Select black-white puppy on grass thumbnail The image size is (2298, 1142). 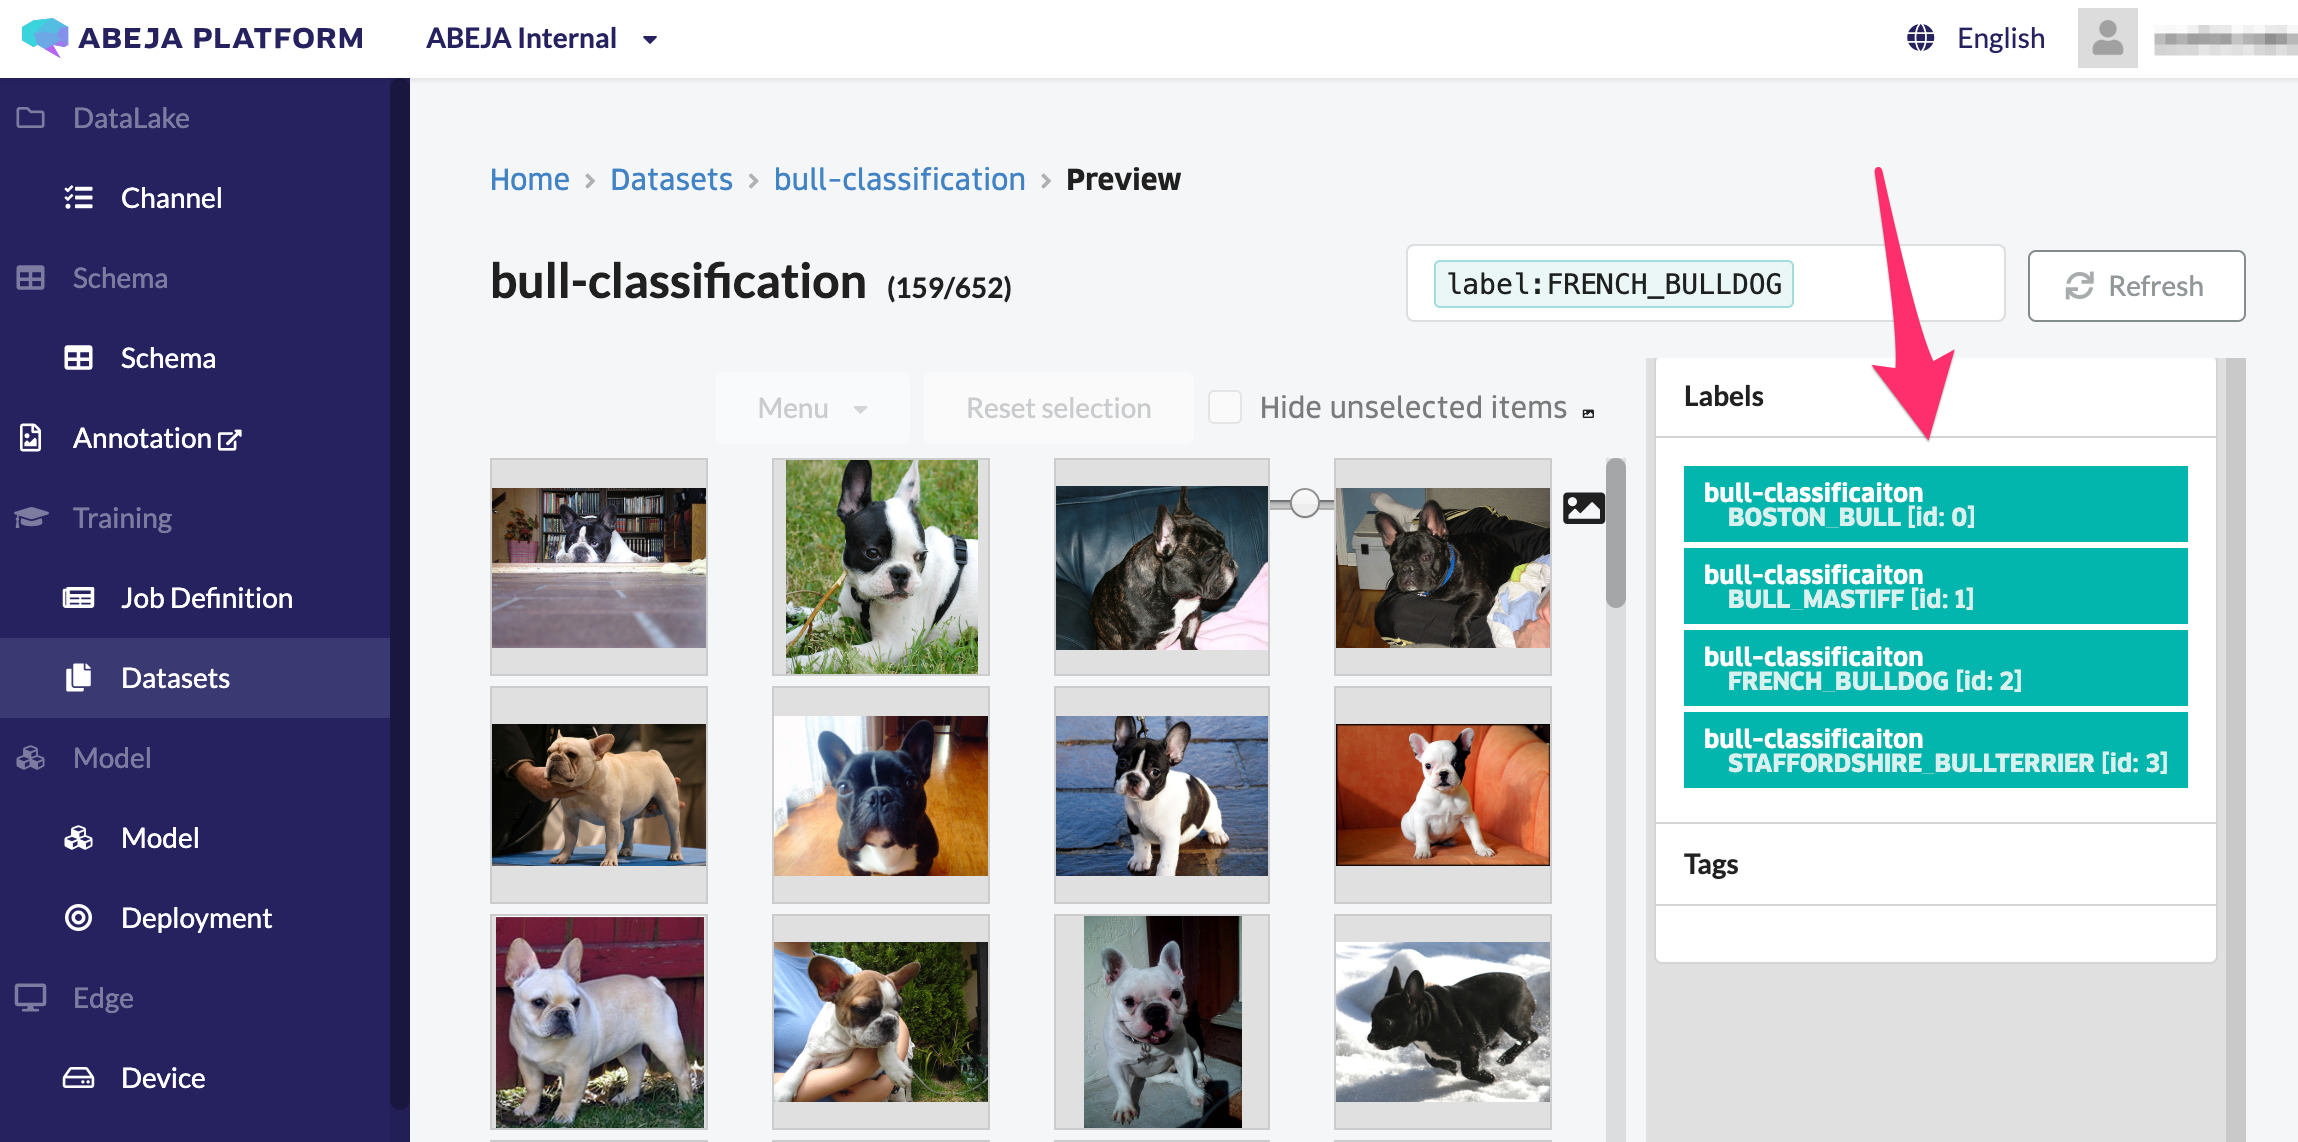tap(880, 567)
